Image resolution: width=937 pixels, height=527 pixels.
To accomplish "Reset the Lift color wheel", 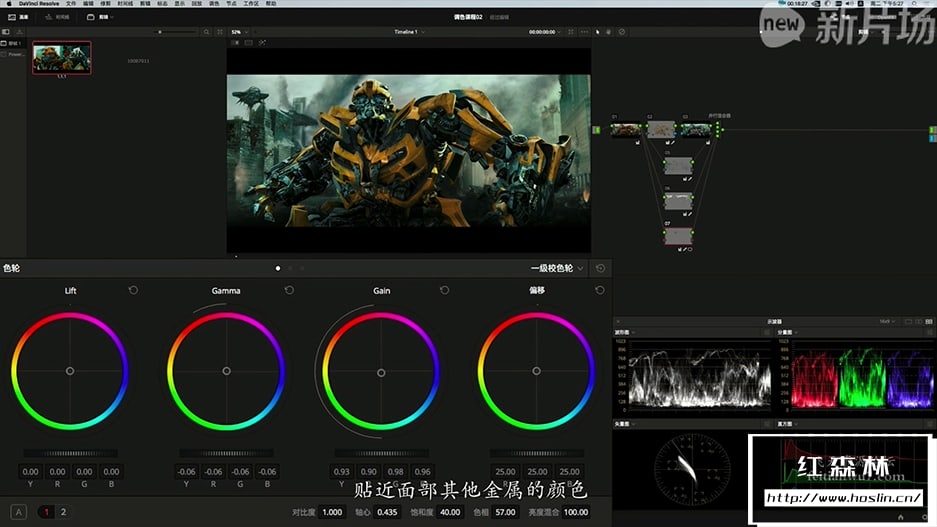I will [x=133, y=290].
